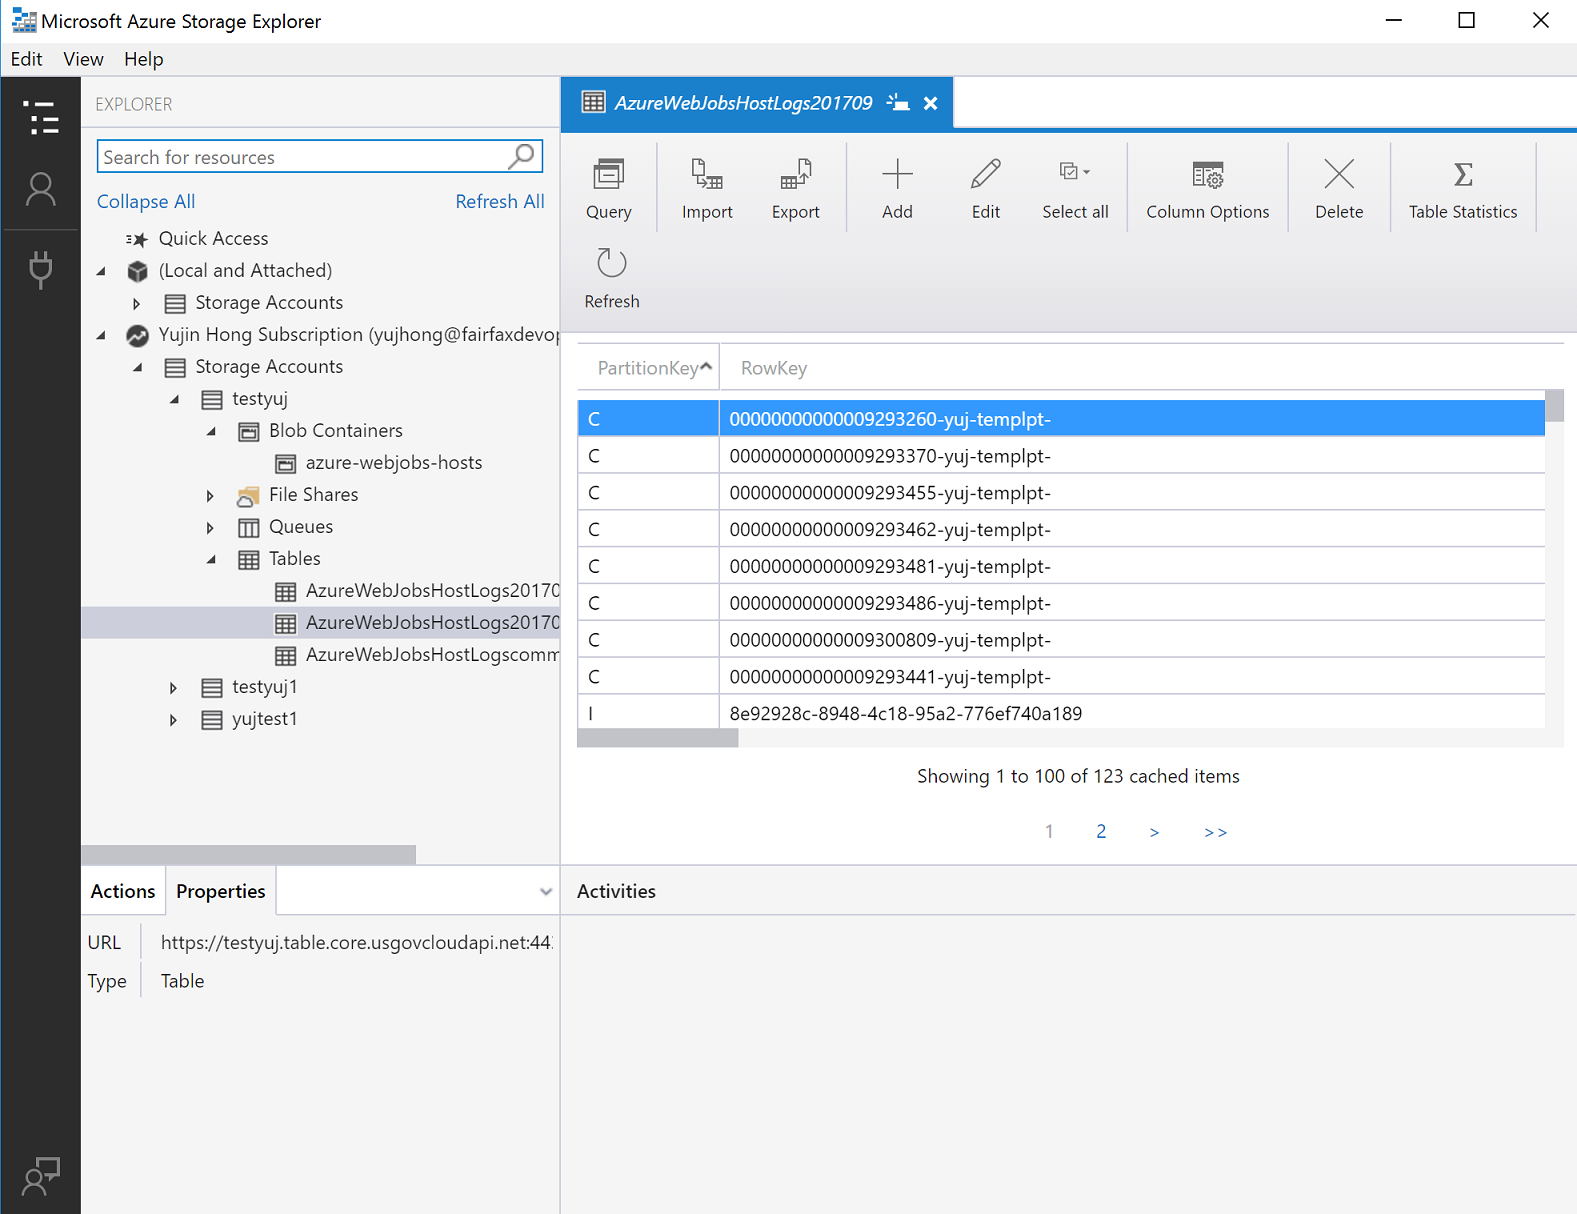Click the Collapse All link
1577x1214 pixels.
click(x=146, y=201)
